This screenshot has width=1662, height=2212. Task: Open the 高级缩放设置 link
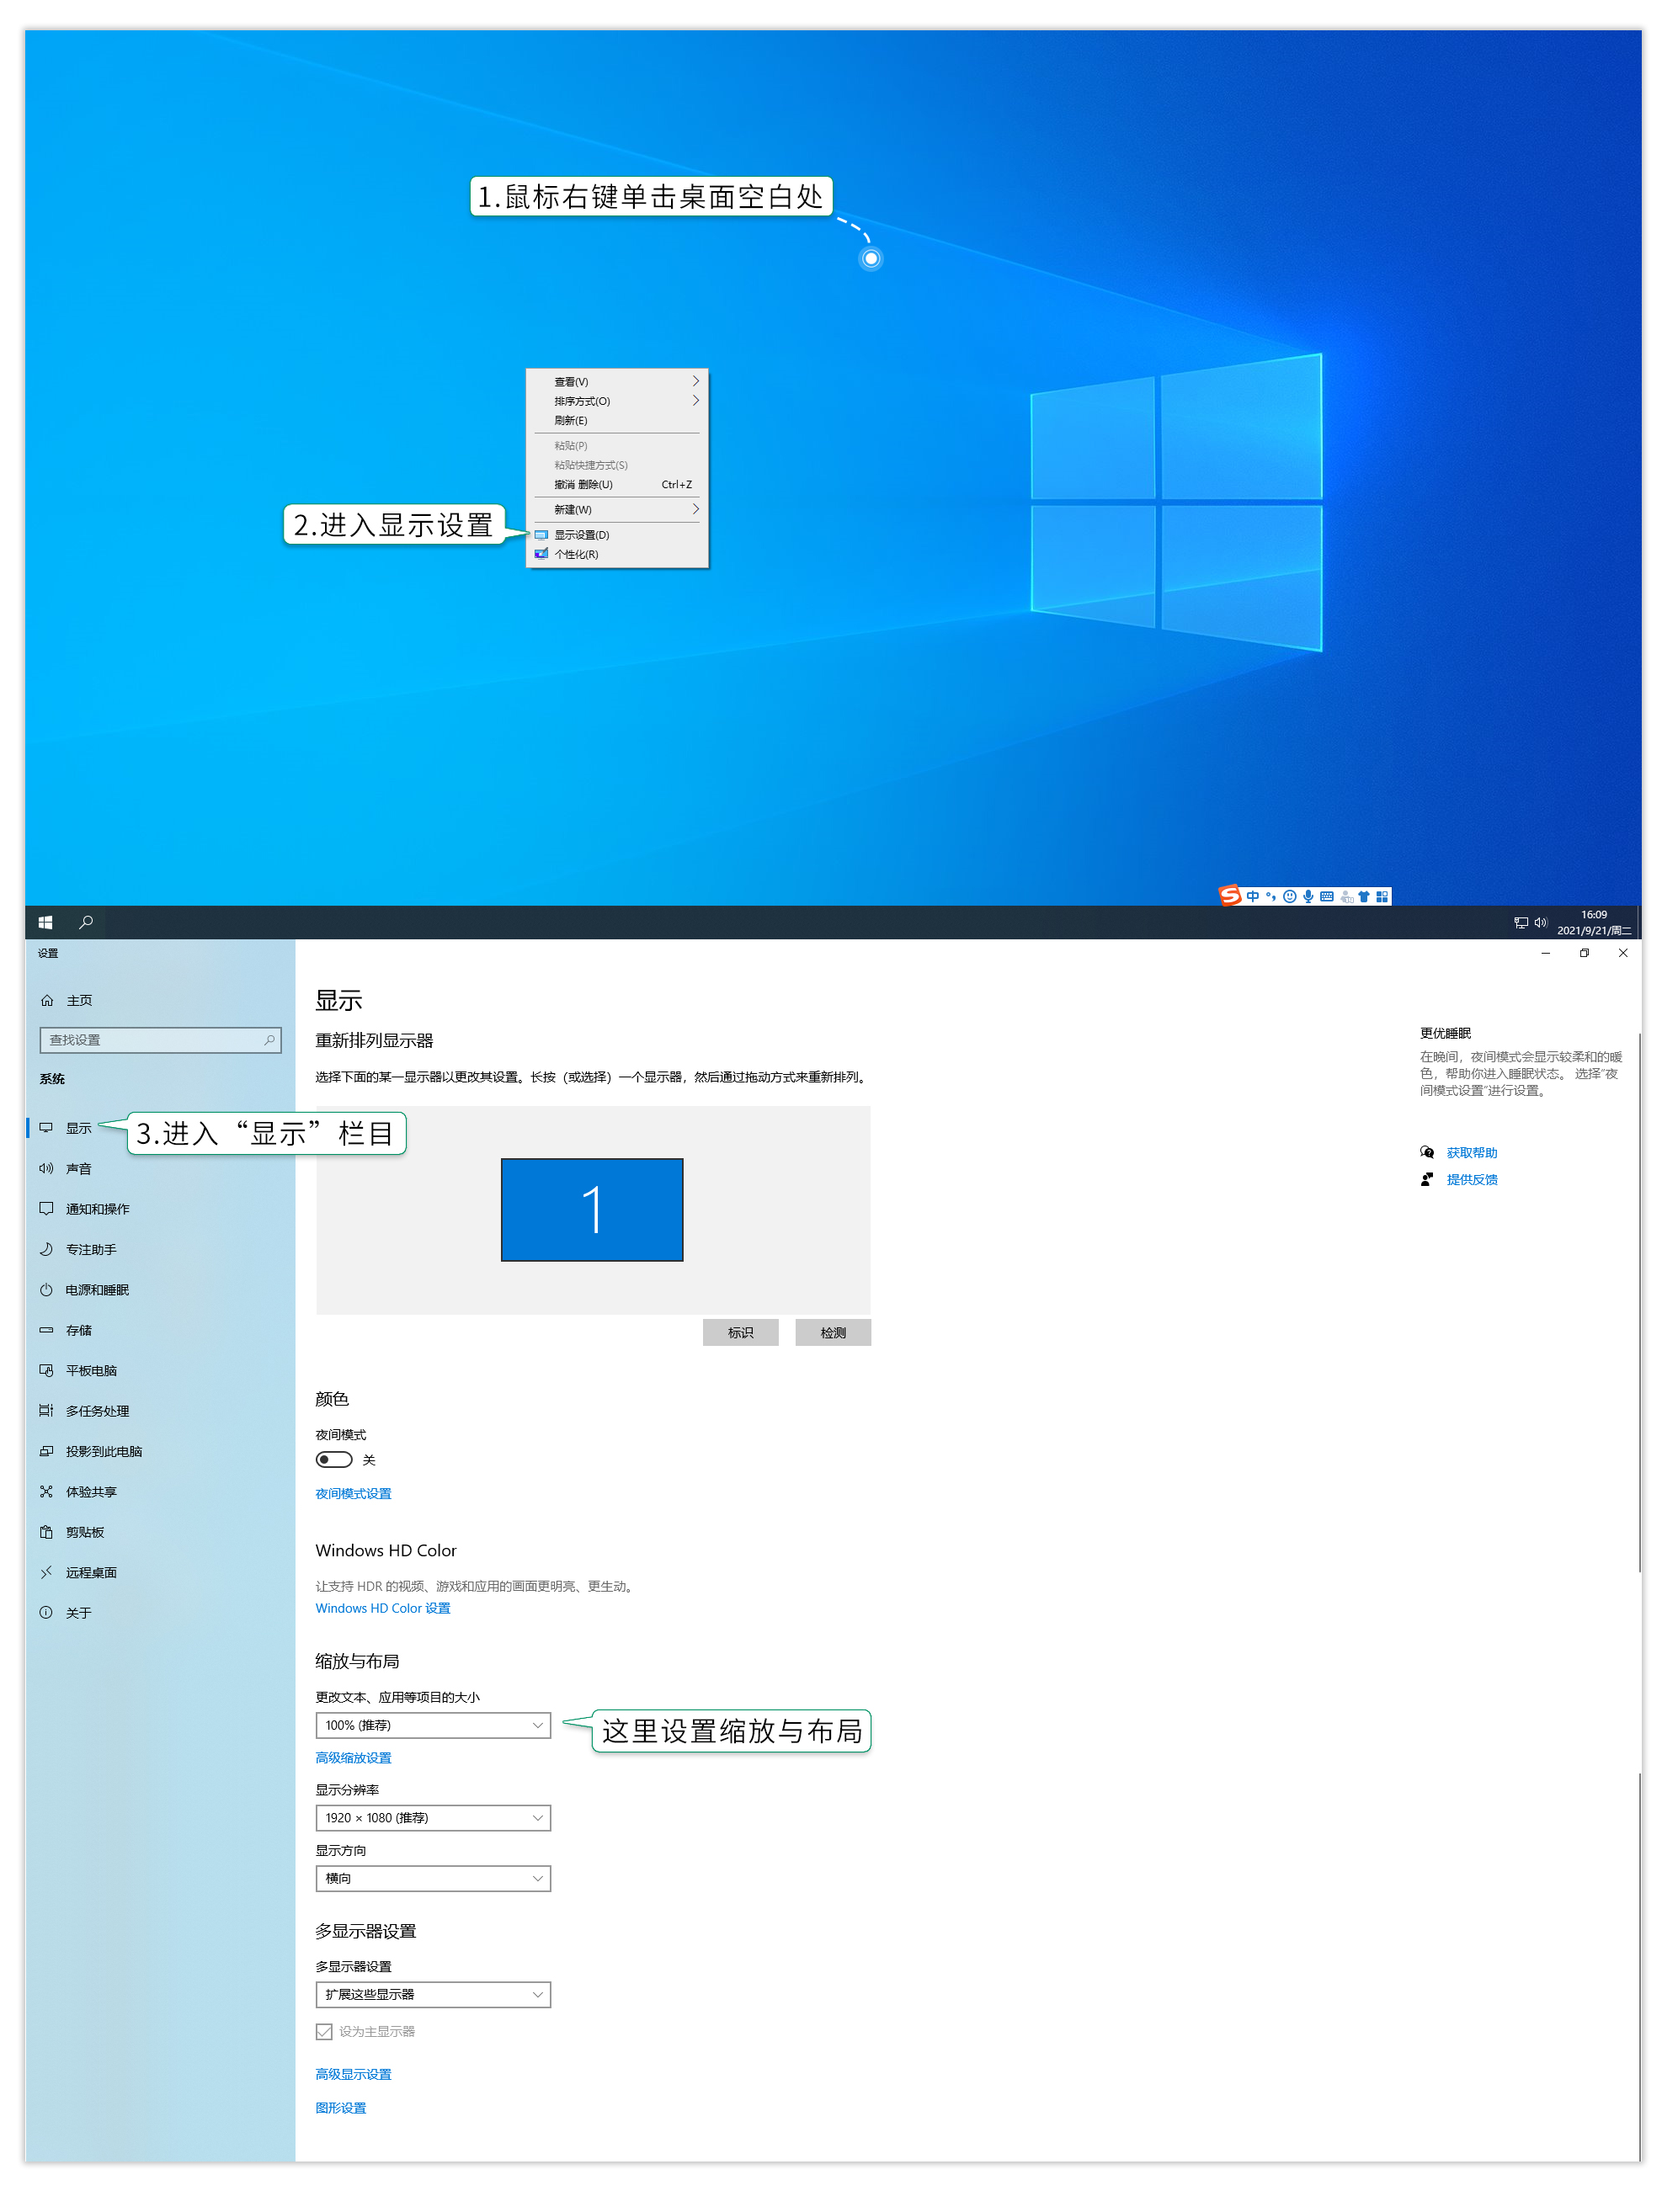353,1757
